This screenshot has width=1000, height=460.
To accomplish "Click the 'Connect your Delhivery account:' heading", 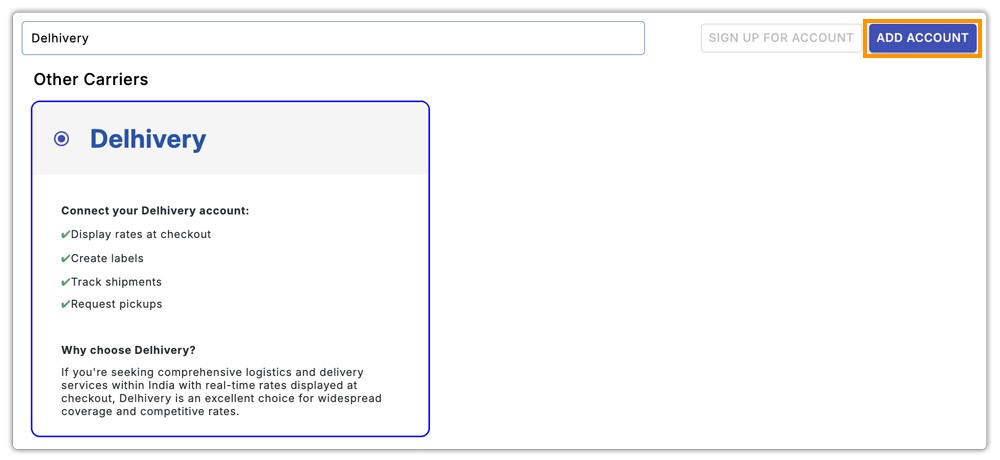I will point(155,211).
